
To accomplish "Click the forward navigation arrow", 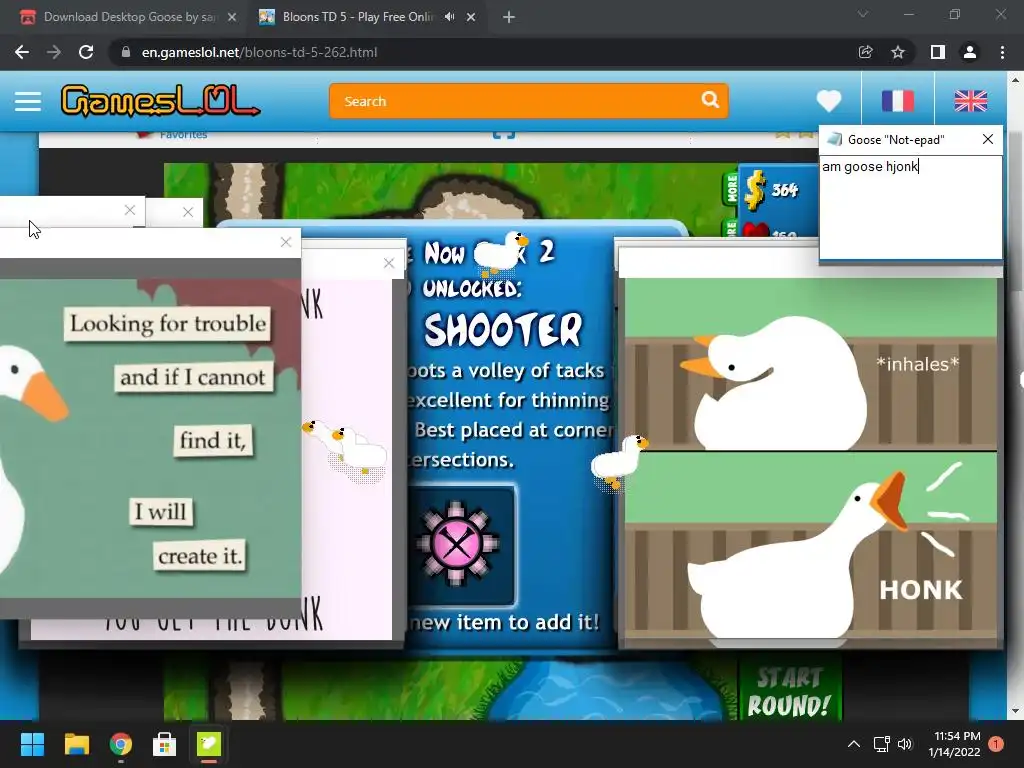I will coord(54,52).
